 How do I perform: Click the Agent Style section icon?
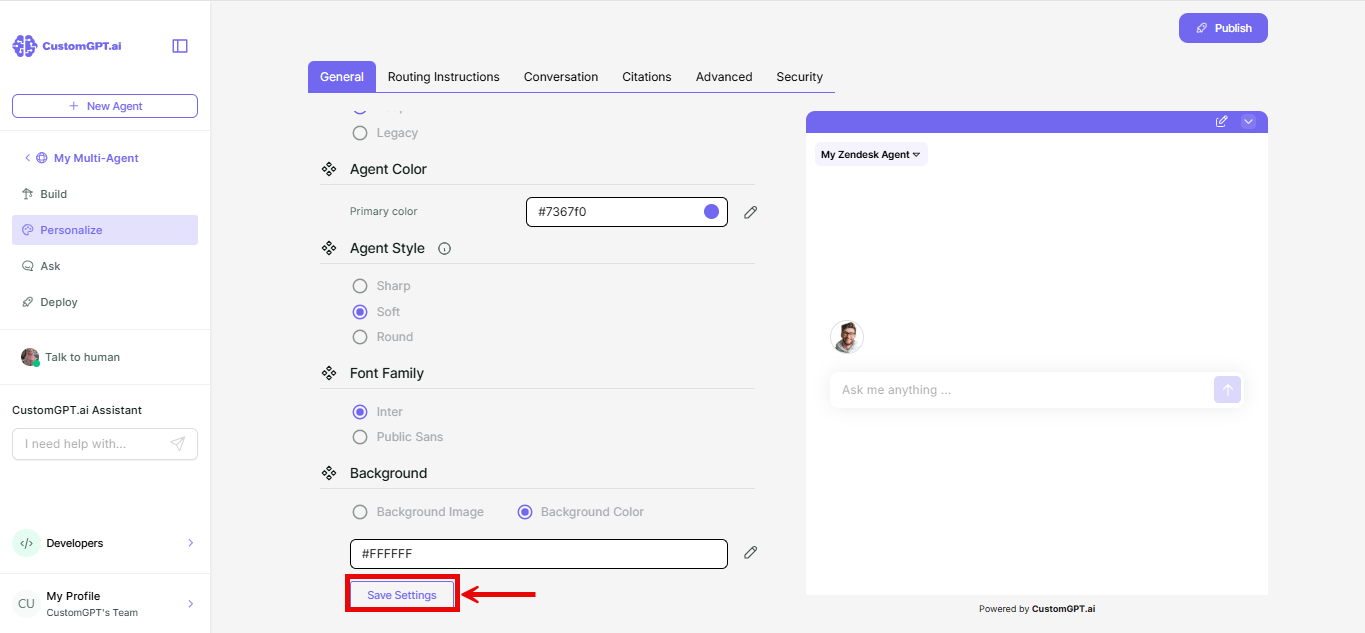click(329, 249)
